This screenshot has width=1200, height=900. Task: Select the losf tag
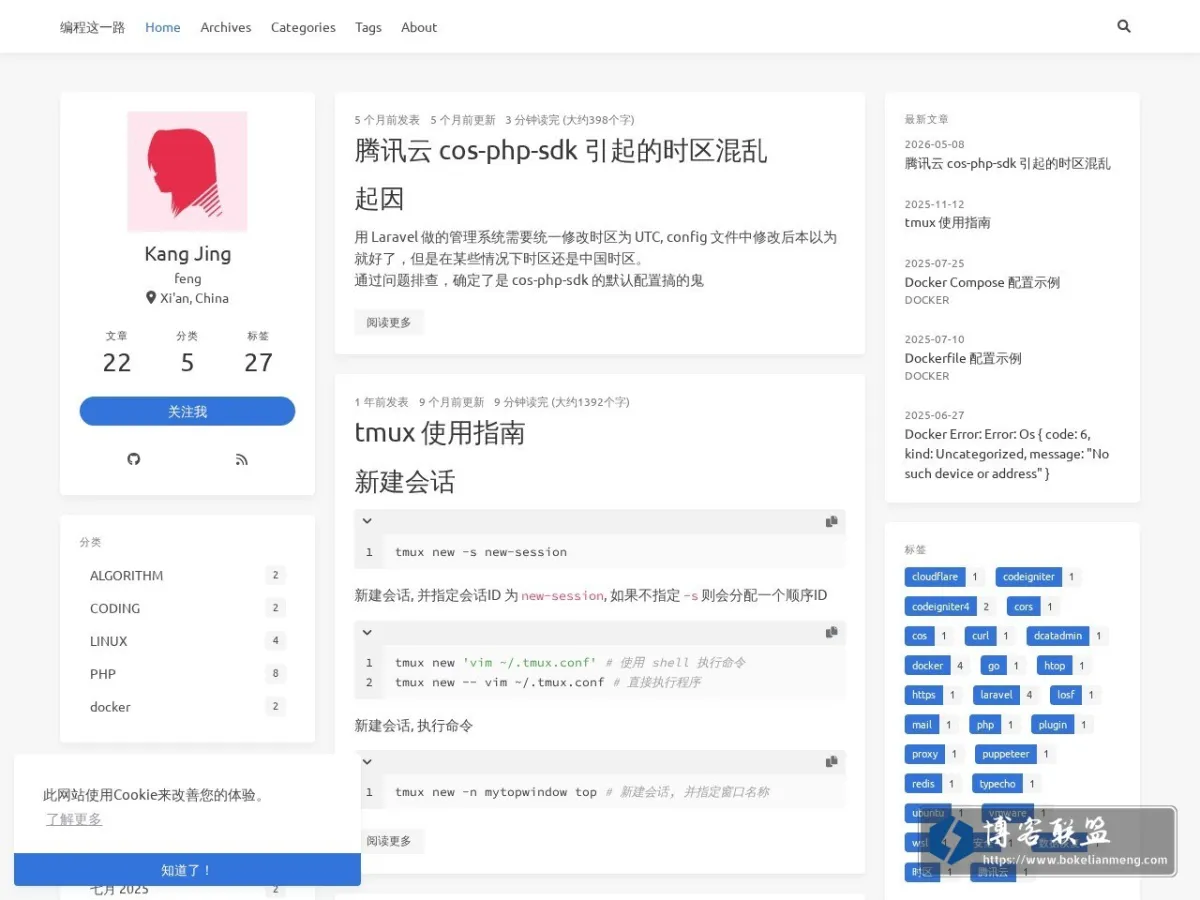[1065, 695]
